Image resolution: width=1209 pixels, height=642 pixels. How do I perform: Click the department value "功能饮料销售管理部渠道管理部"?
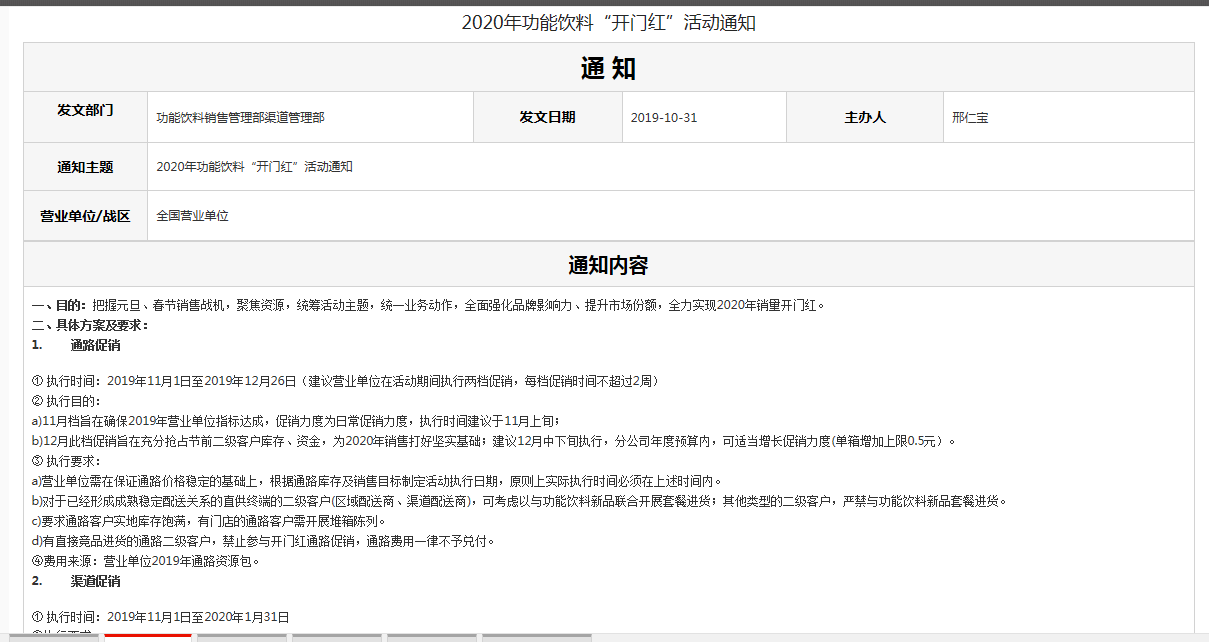(240, 118)
